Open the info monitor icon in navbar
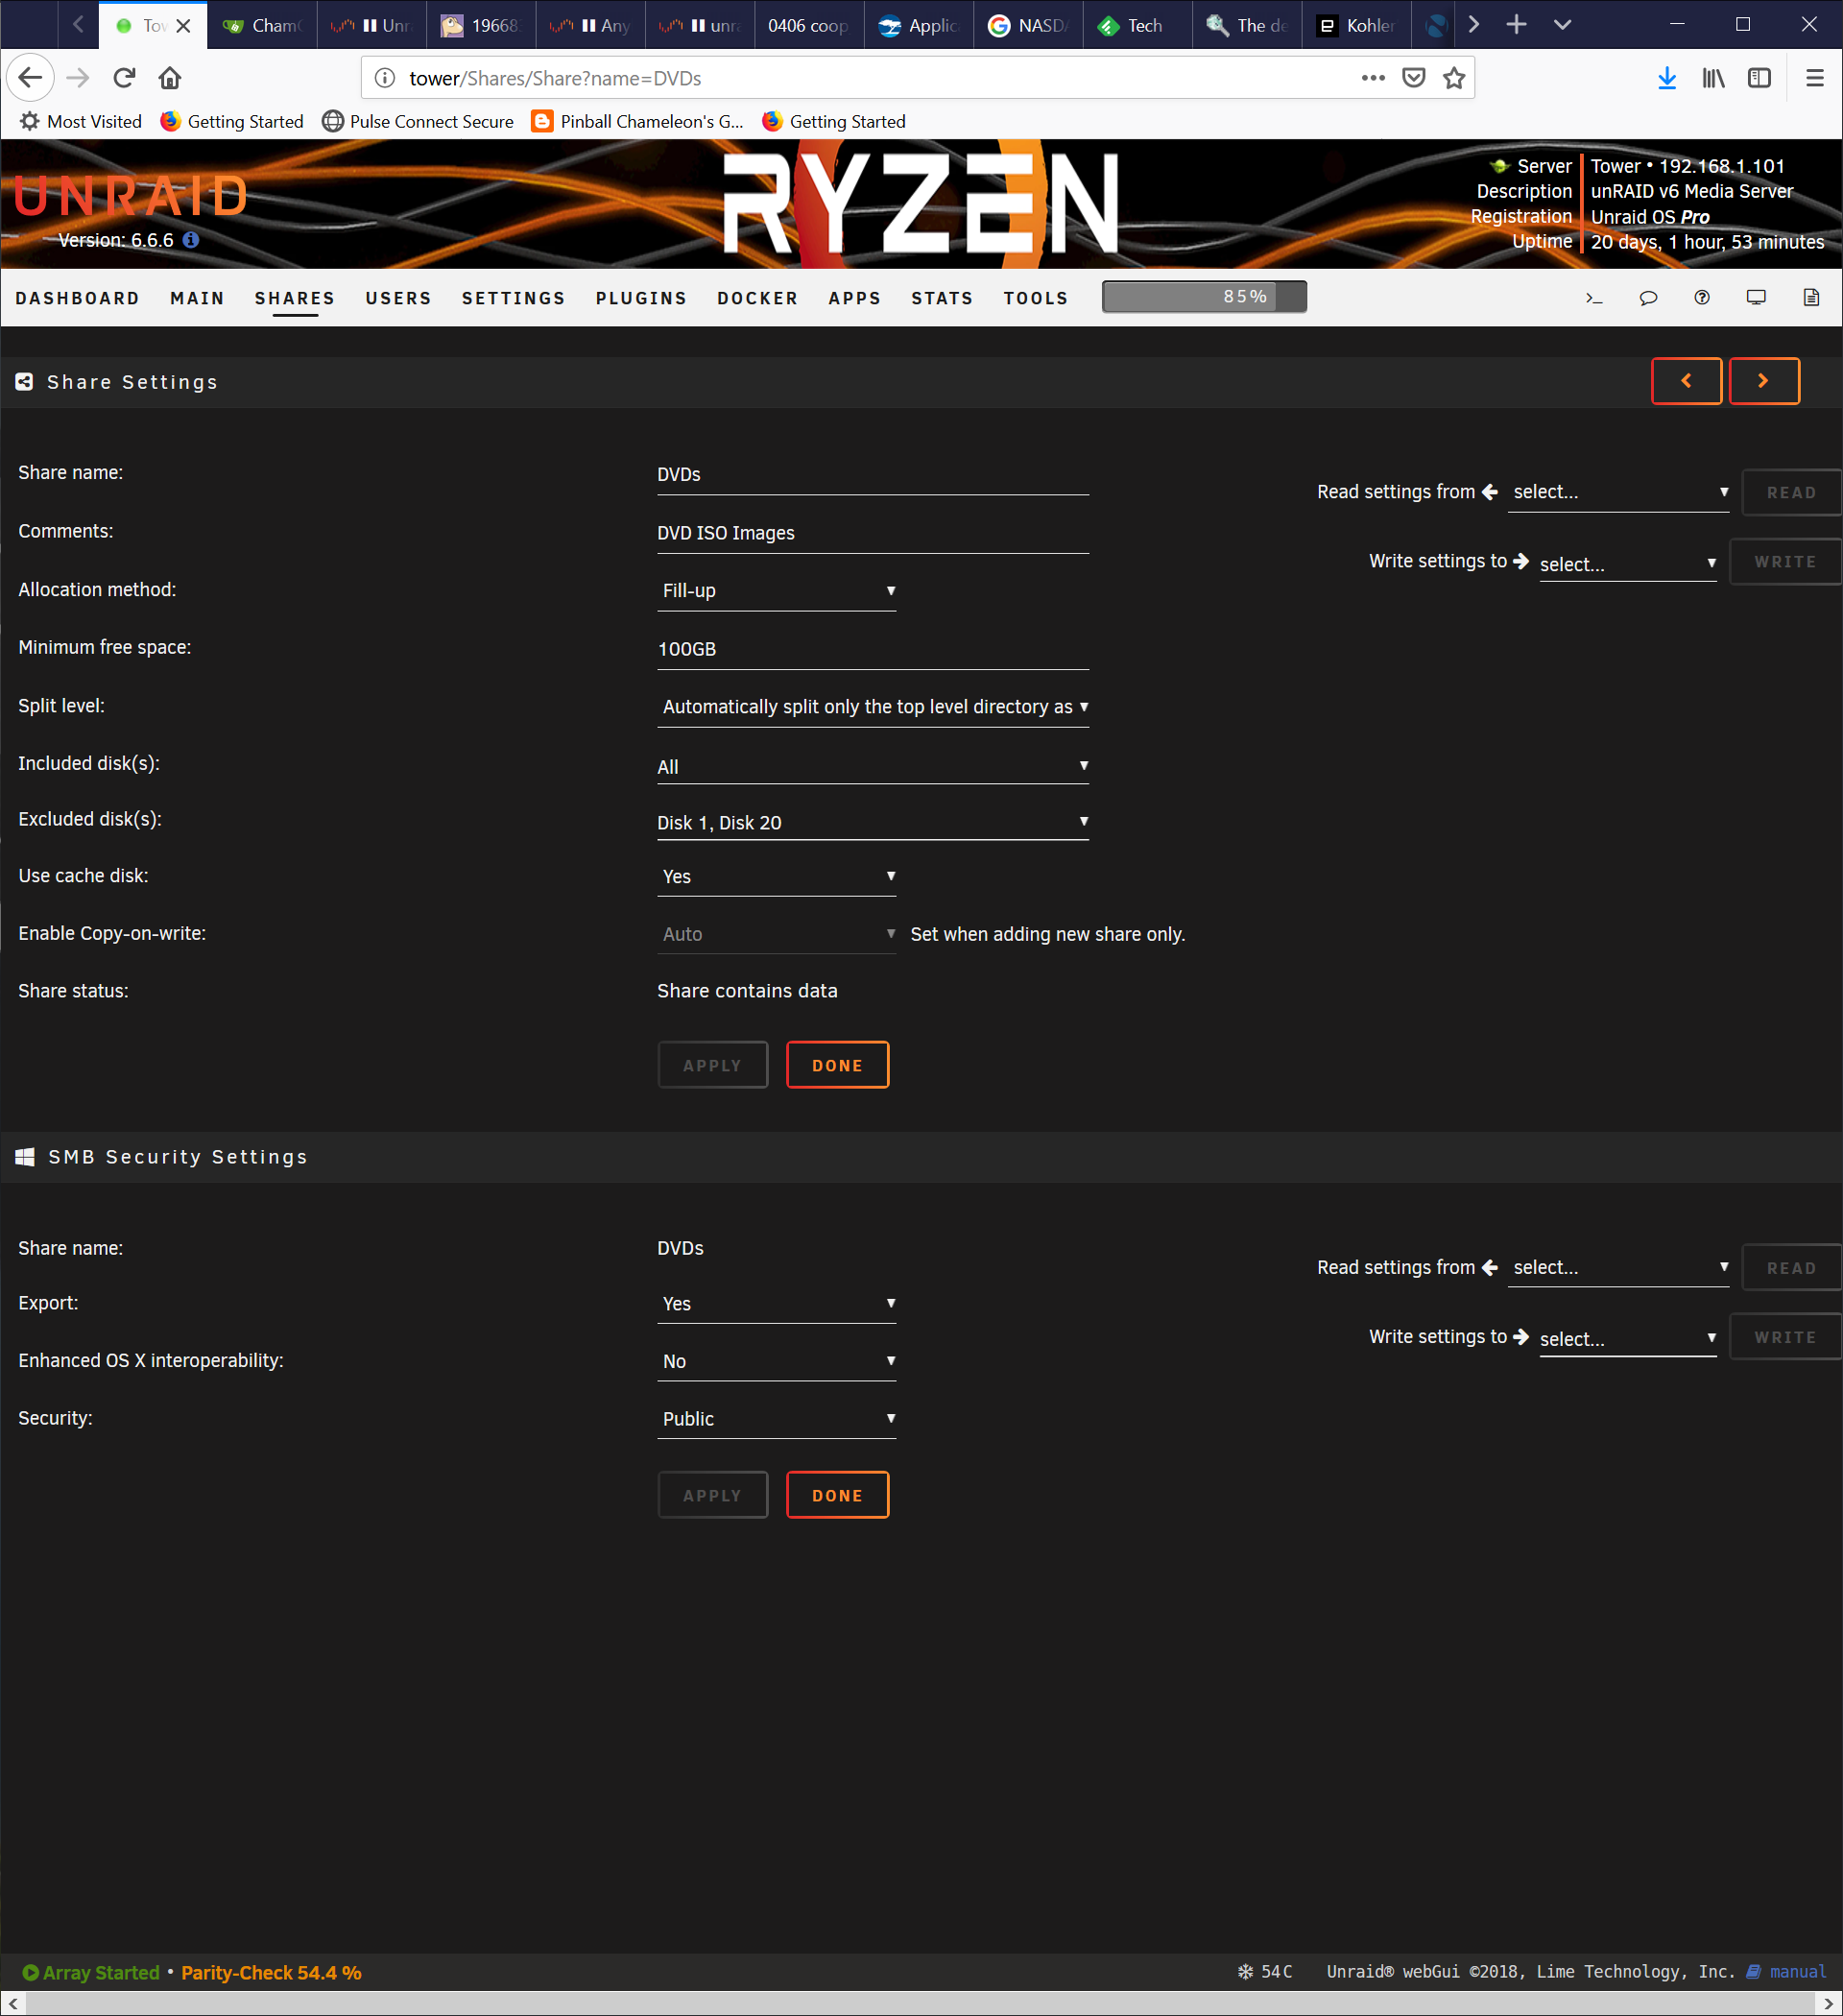The image size is (1843, 2016). pyautogui.click(x=1756, y=297)
